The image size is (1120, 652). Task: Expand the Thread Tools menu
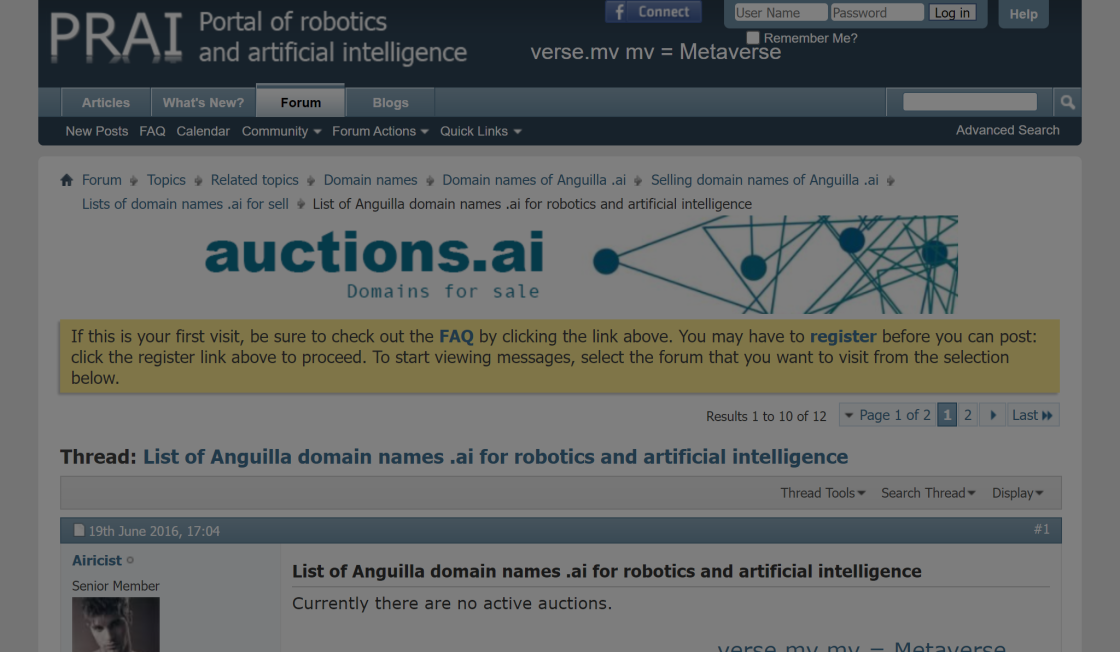click(x=822, y=493)
